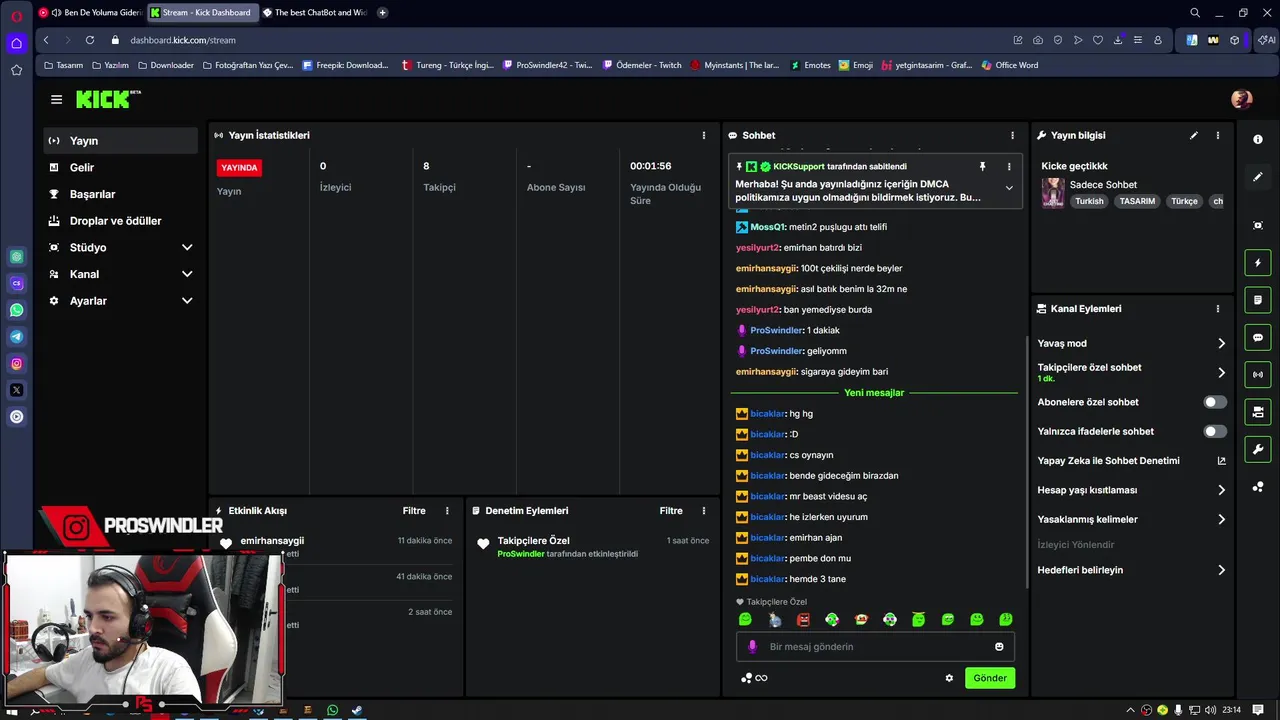Screen dimensions: 1280x720
Task: Open Yayın bilgisi three-dot menu
Action: pos(1217,135)
